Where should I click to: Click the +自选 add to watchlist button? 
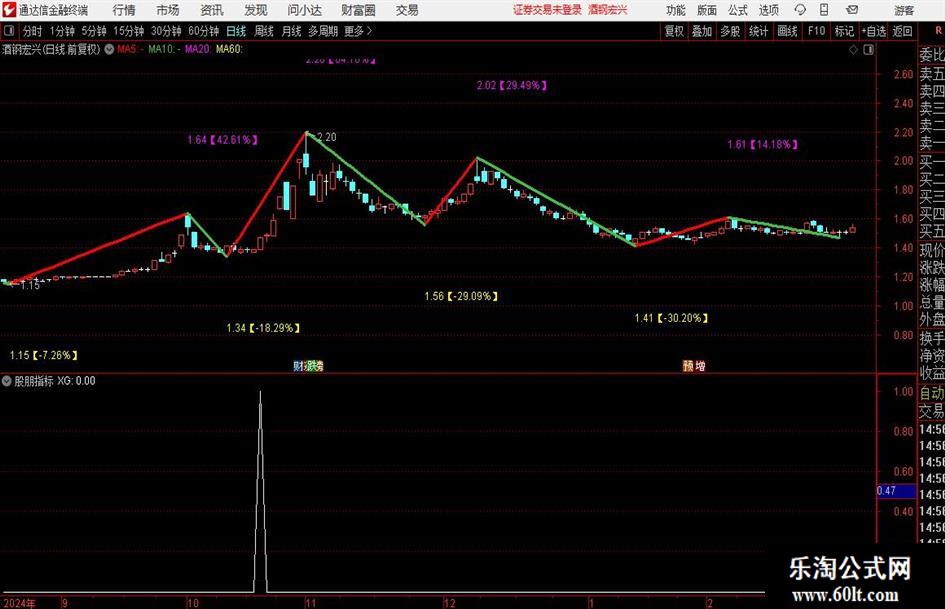pos(873,31)
